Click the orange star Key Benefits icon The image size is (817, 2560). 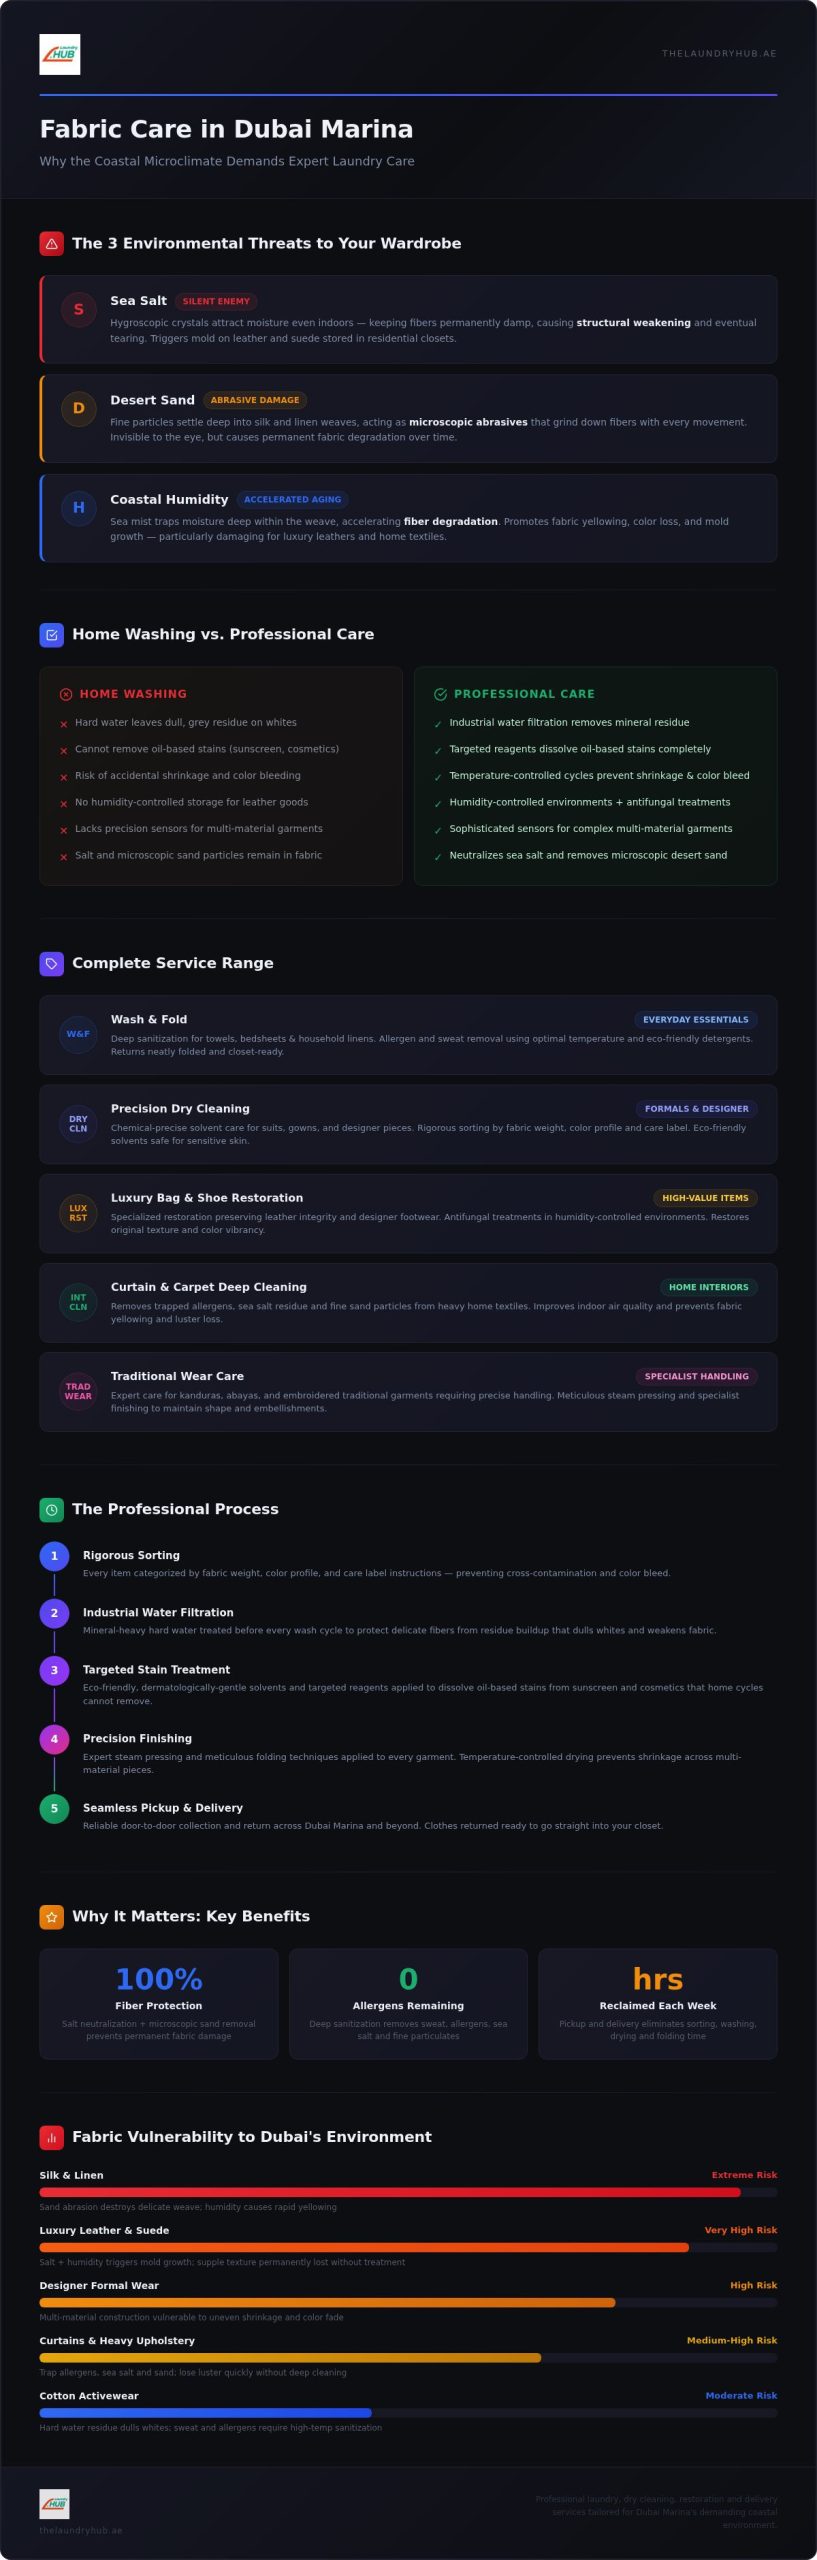pos(52,1917)
